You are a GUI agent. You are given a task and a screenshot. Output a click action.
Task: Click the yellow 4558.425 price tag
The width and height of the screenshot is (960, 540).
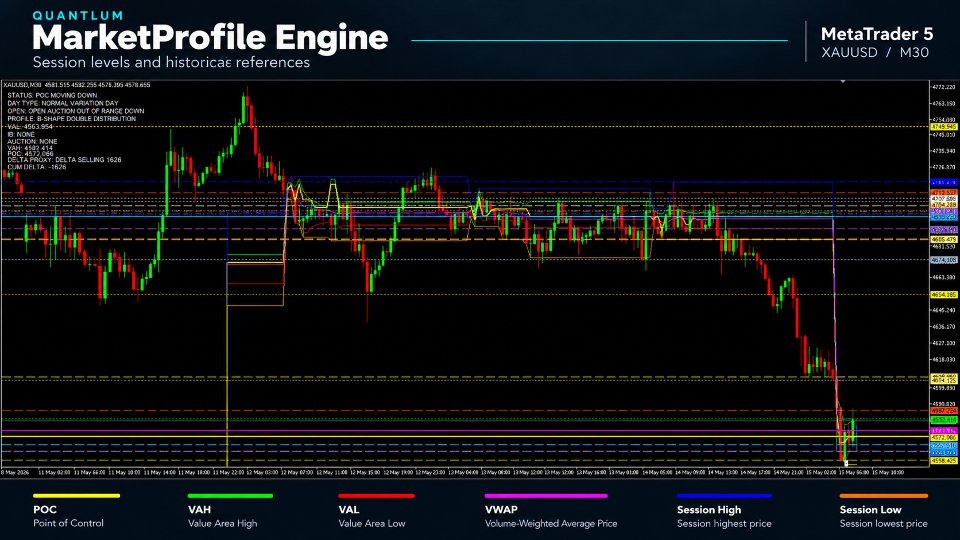(x=944, y=460)
